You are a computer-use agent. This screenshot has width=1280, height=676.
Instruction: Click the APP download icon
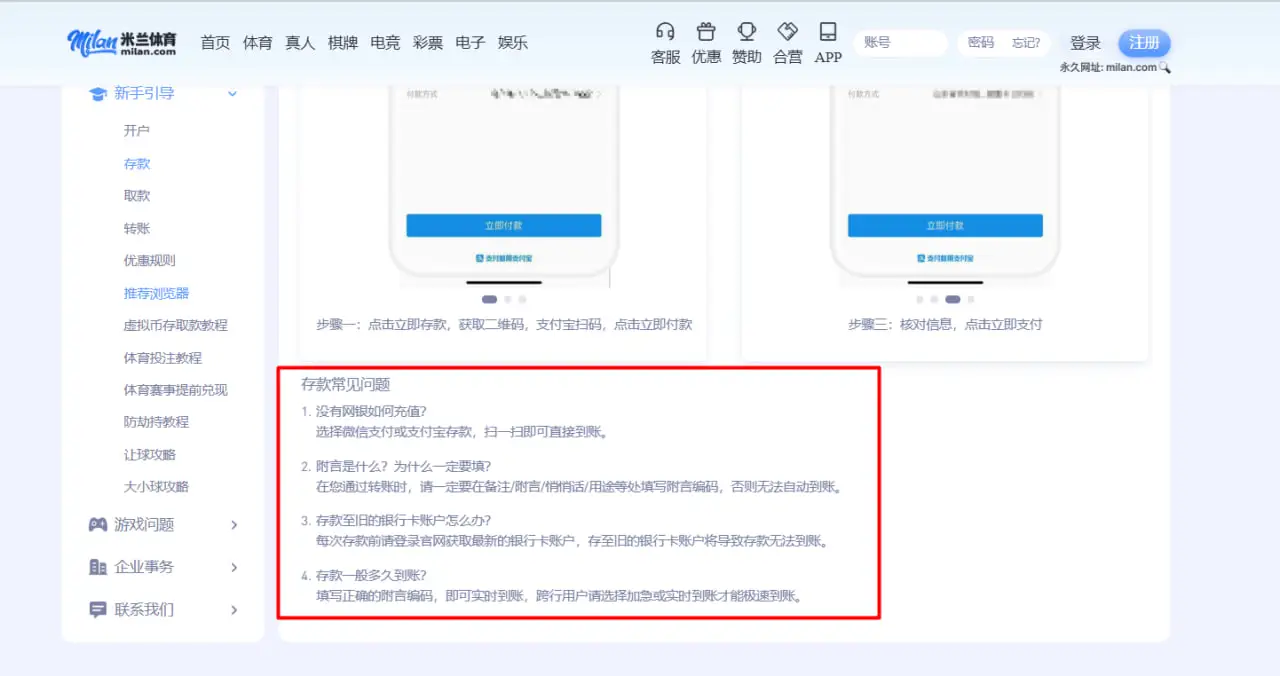(827, 31)
